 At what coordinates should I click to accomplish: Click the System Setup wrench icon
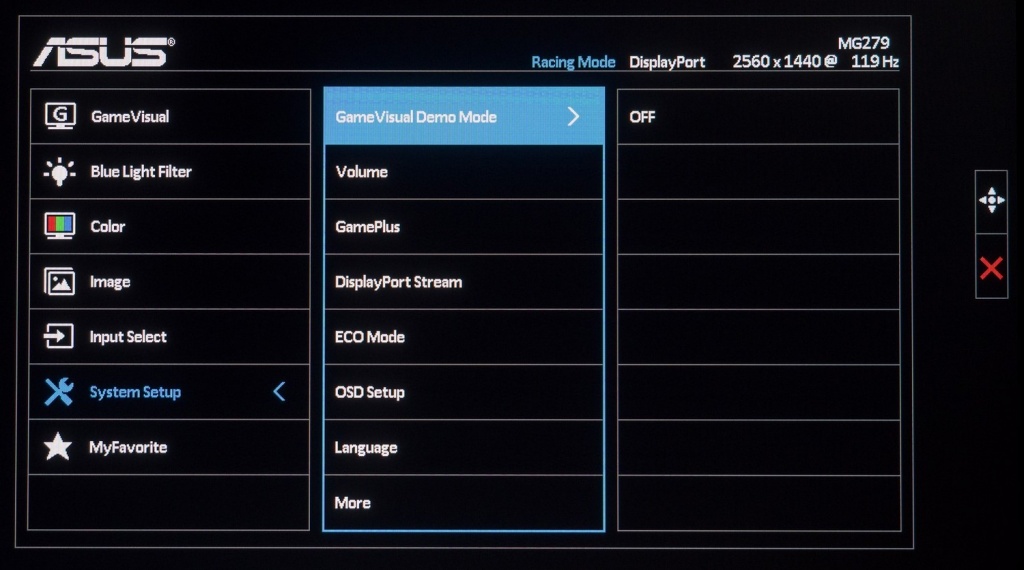(x=59, y=392)
